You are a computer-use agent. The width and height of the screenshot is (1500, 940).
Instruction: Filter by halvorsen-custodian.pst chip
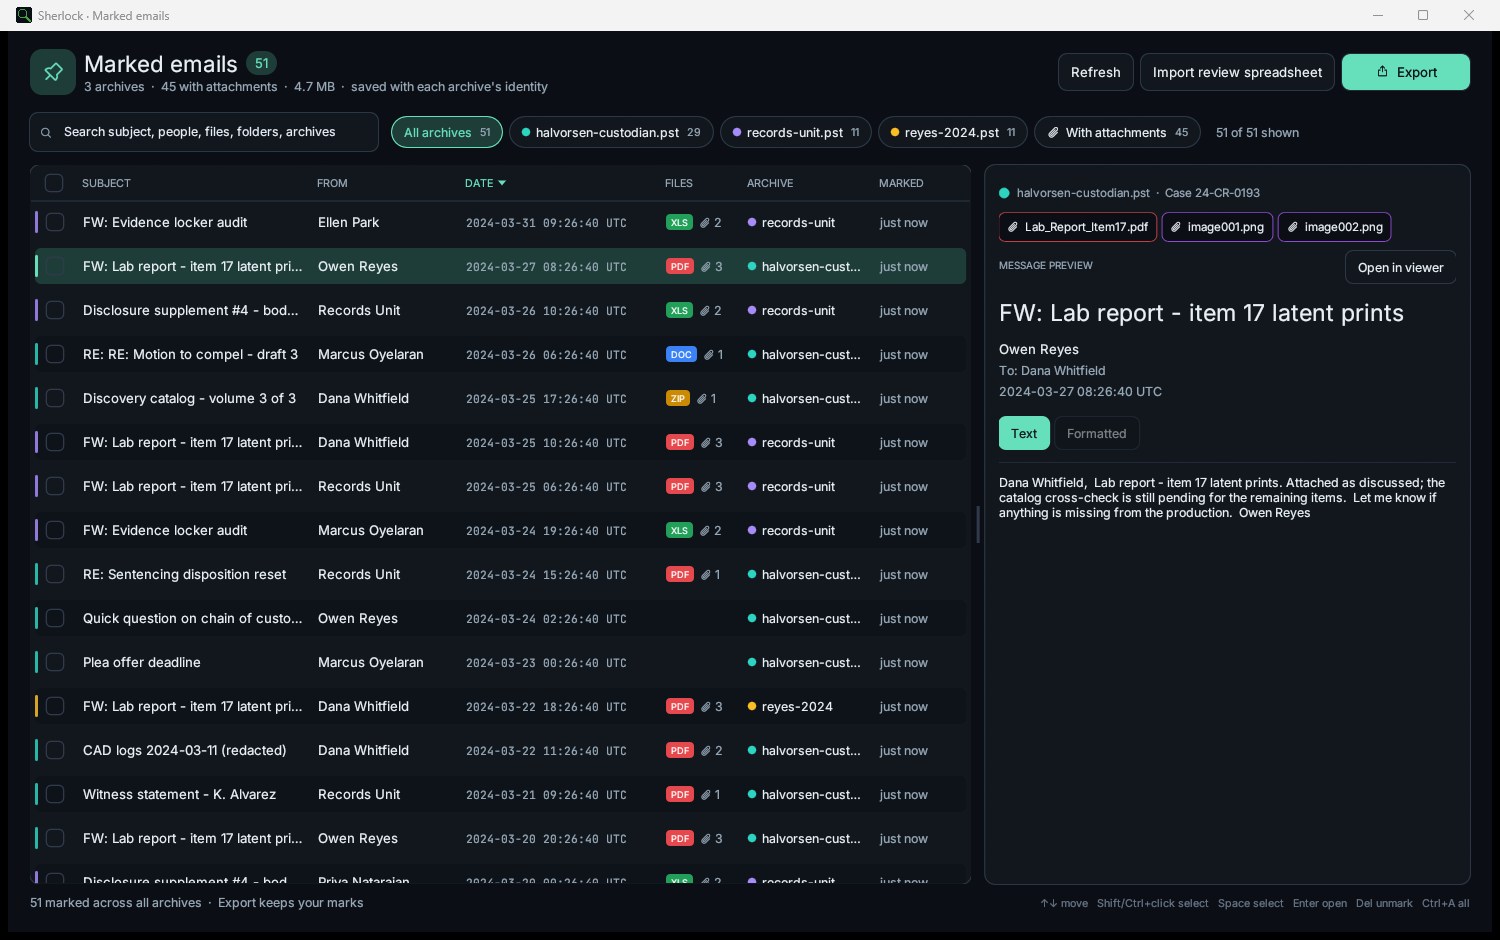[611, 132]
